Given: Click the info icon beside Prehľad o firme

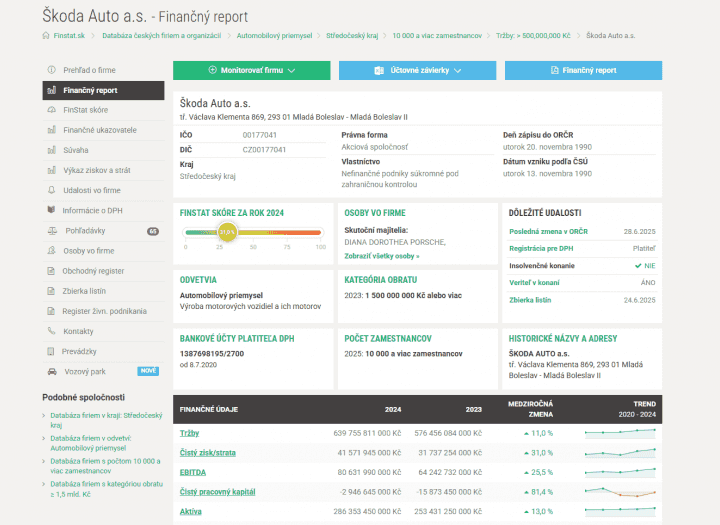Looking at the screenshot, I should (x=51, y=70).
